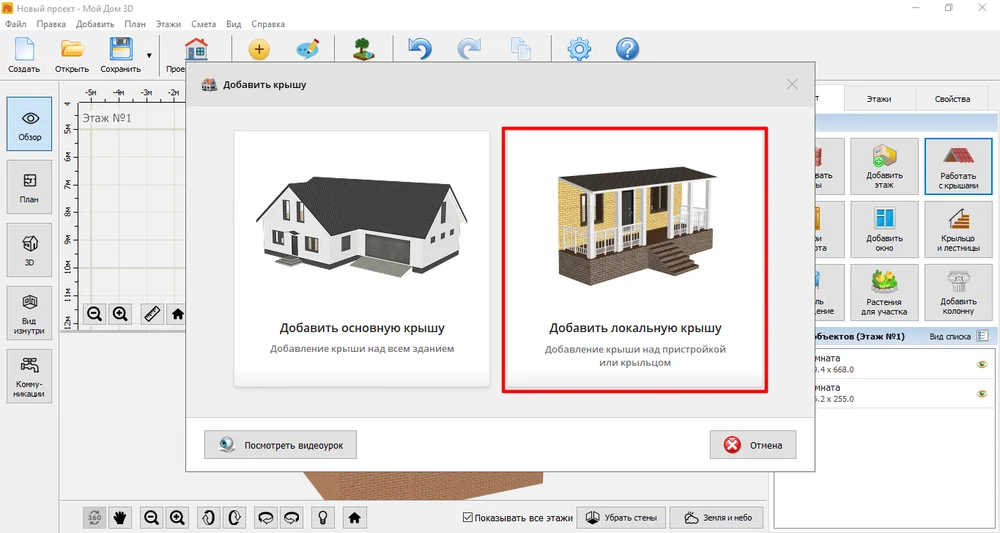Expand the Сохранить dropdown arrow
Viewport: 1000px width, 533px height.
click(x=149, y=55)
